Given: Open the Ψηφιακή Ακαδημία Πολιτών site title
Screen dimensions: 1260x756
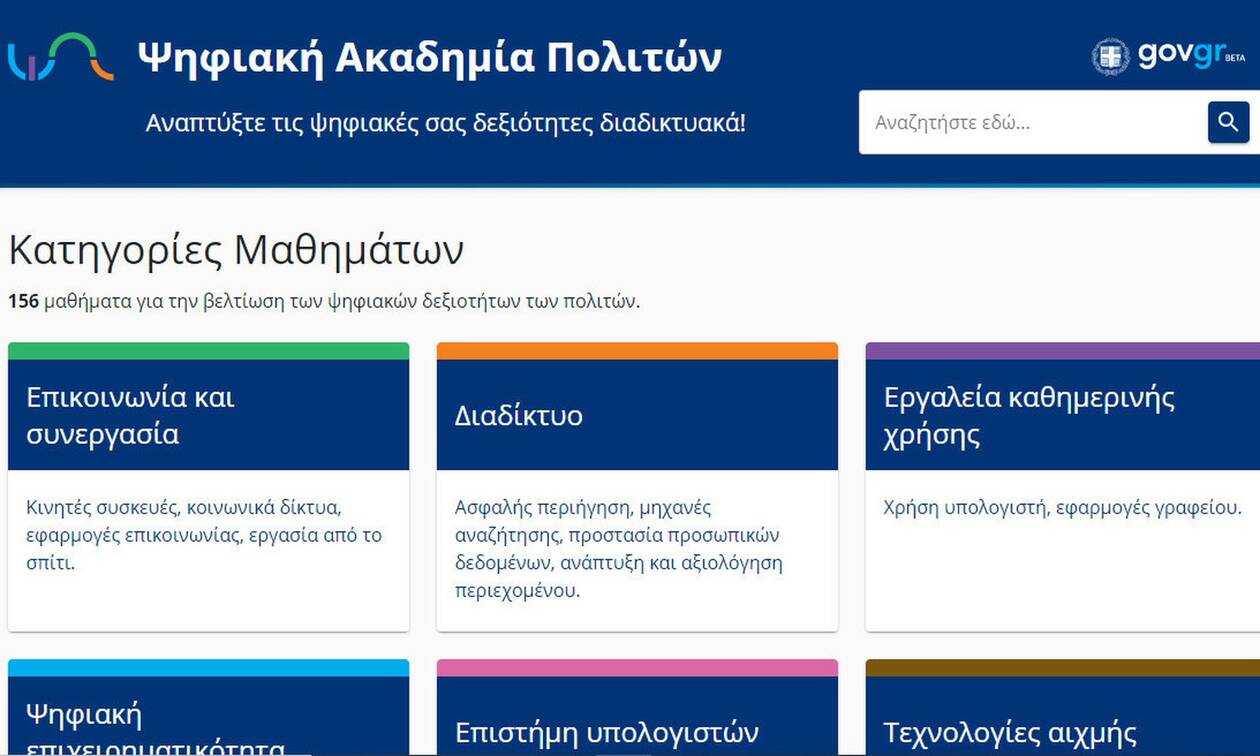Looking at the screenshot, I should click(429, 57).
